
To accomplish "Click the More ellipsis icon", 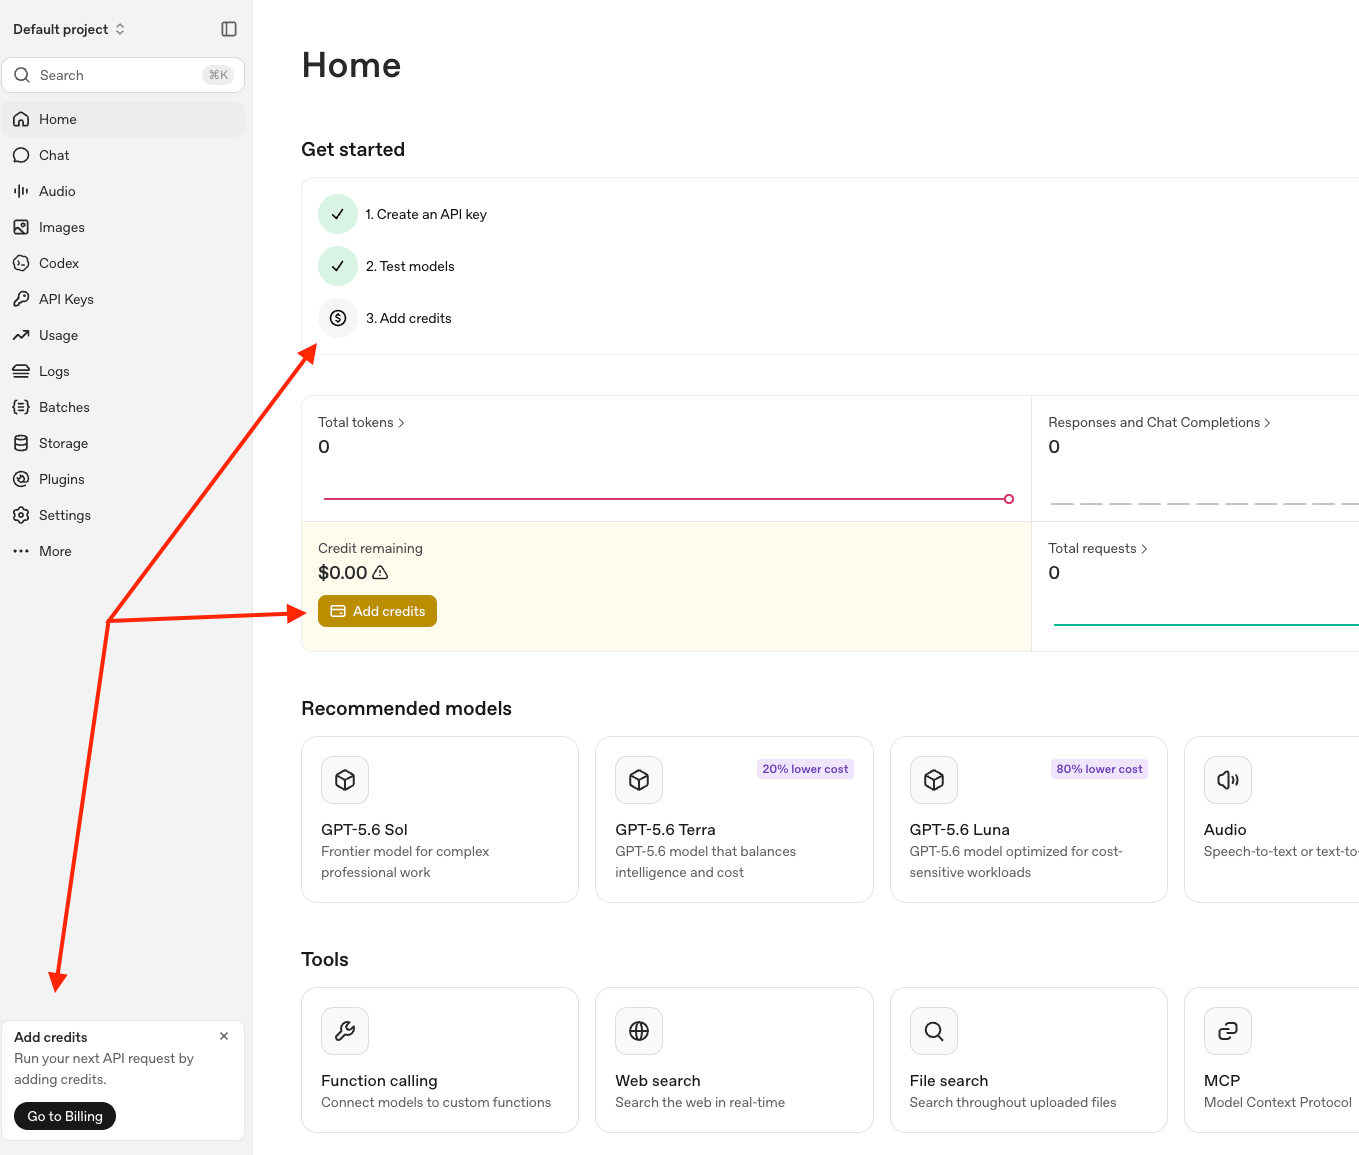I will [21, 551].
